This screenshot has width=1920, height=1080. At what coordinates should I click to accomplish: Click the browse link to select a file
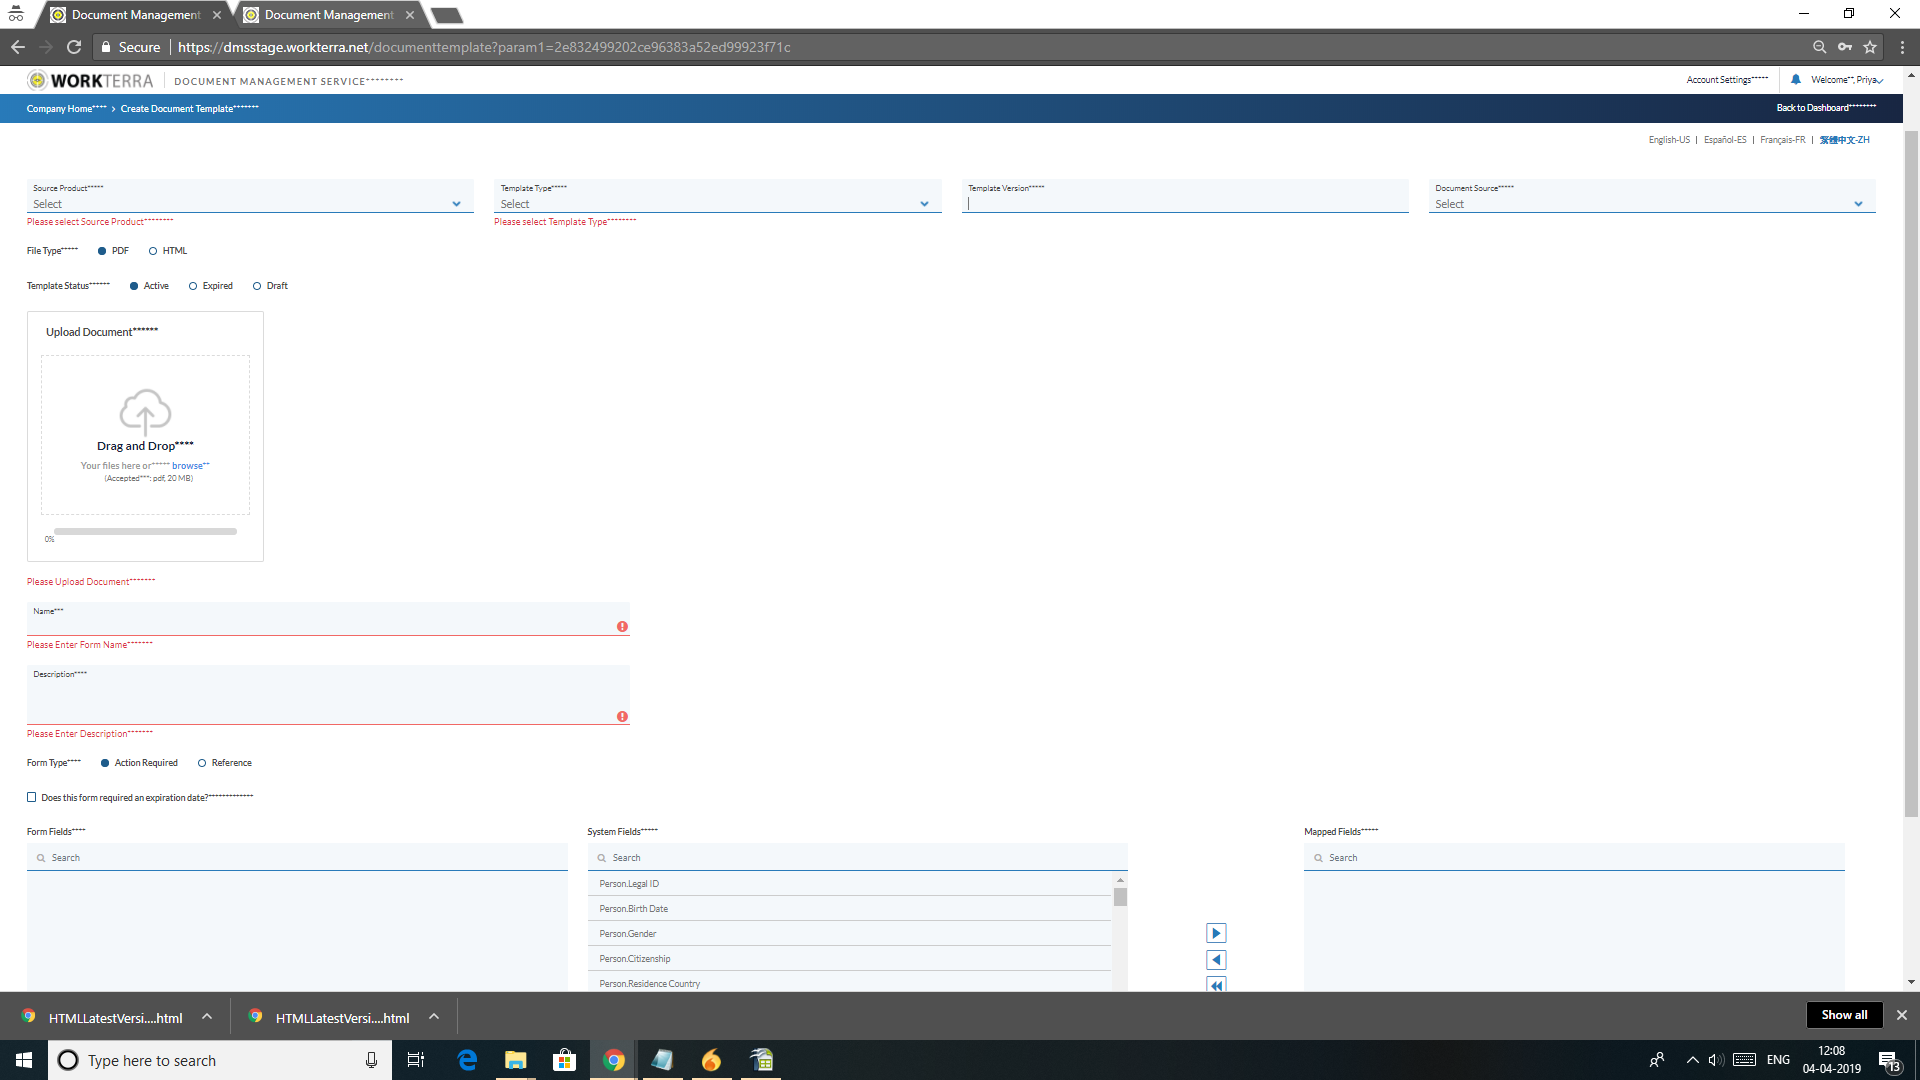tap(189, 465)
